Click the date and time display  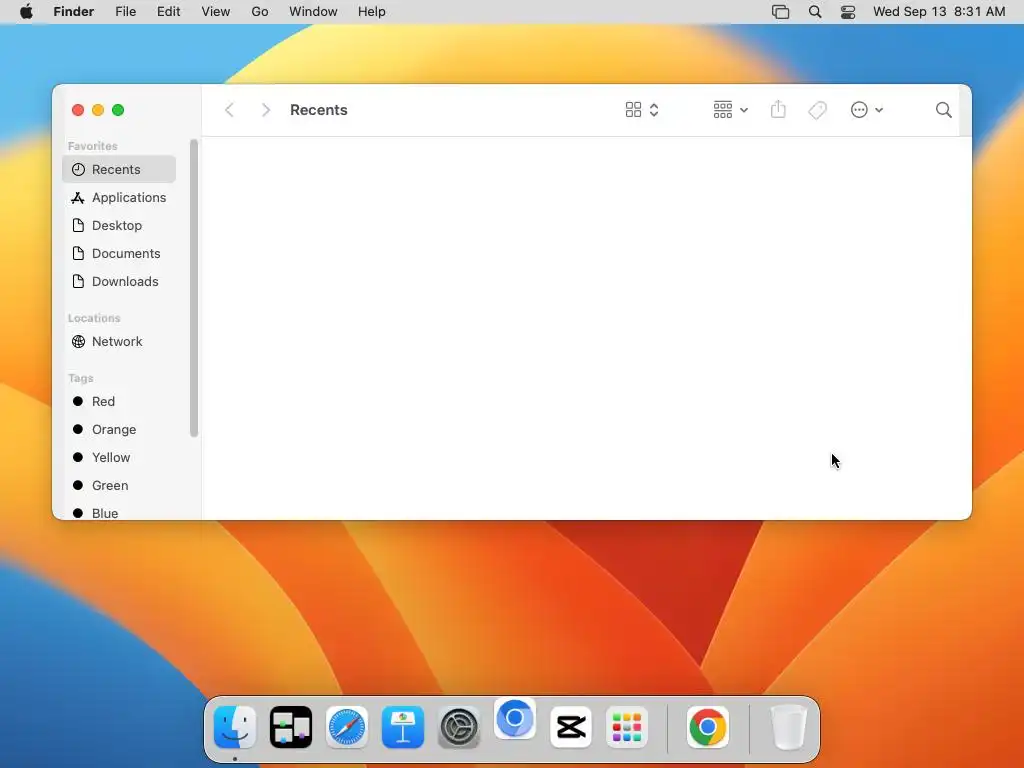click(x=939, y=12)
